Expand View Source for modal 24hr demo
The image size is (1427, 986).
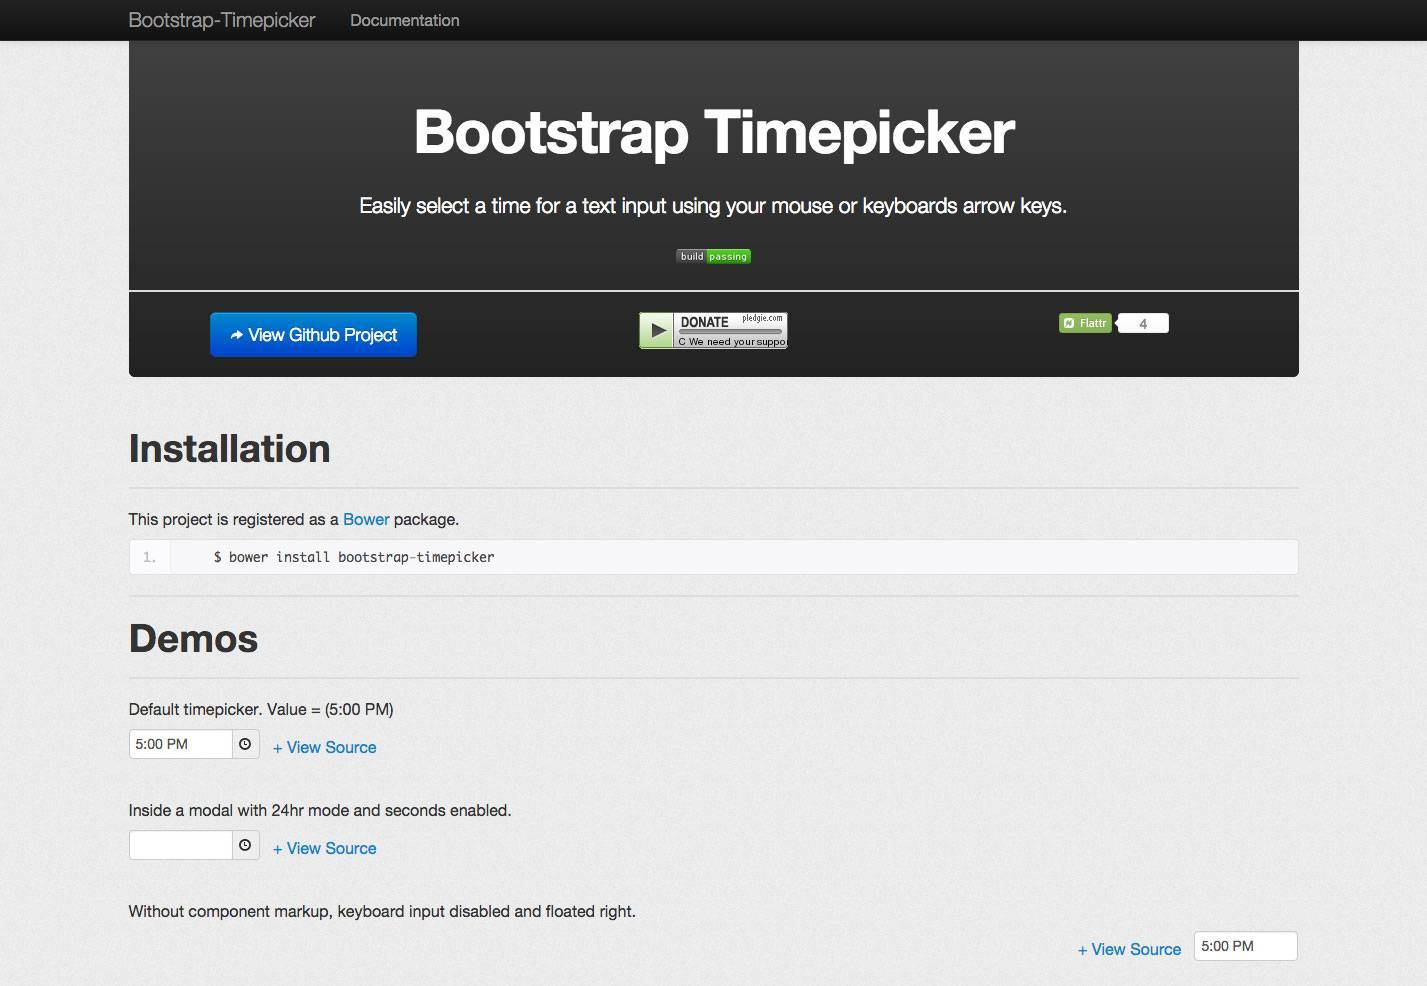[324, 848]
